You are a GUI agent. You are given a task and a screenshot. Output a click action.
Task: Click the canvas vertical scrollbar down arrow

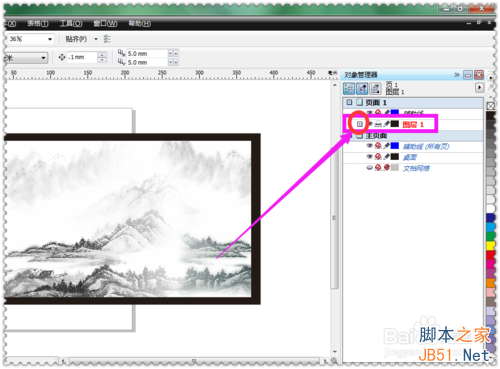335,352
